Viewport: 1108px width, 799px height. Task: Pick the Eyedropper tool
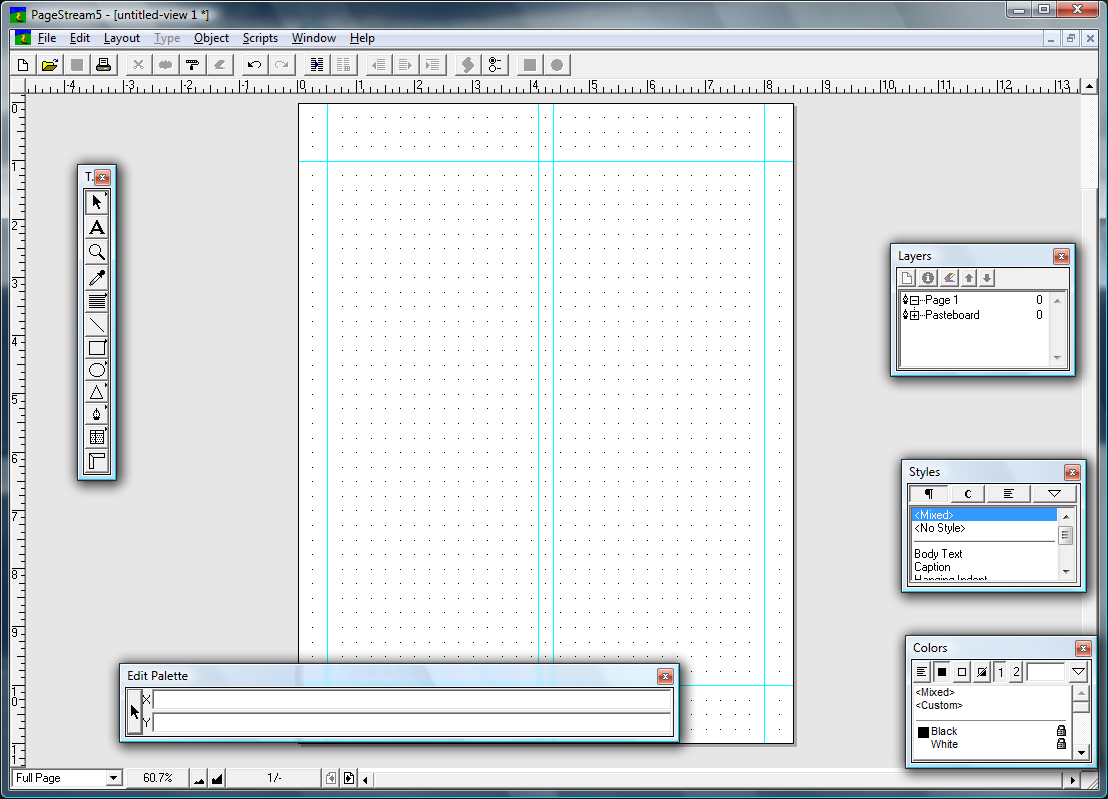pyautogui.click(x=97, y=277)
